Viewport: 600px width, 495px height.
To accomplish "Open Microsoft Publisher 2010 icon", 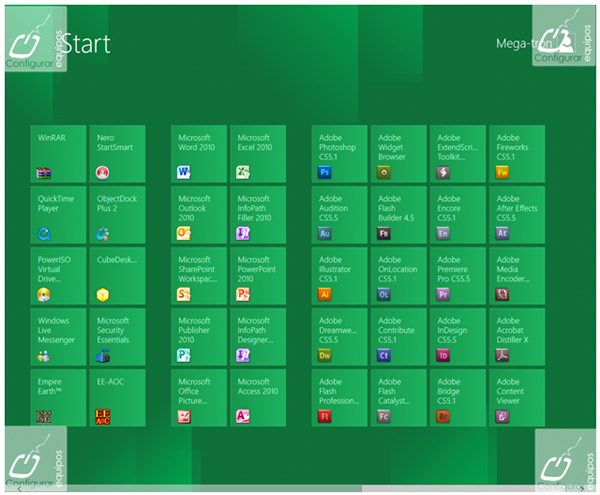I will point(184,355).
